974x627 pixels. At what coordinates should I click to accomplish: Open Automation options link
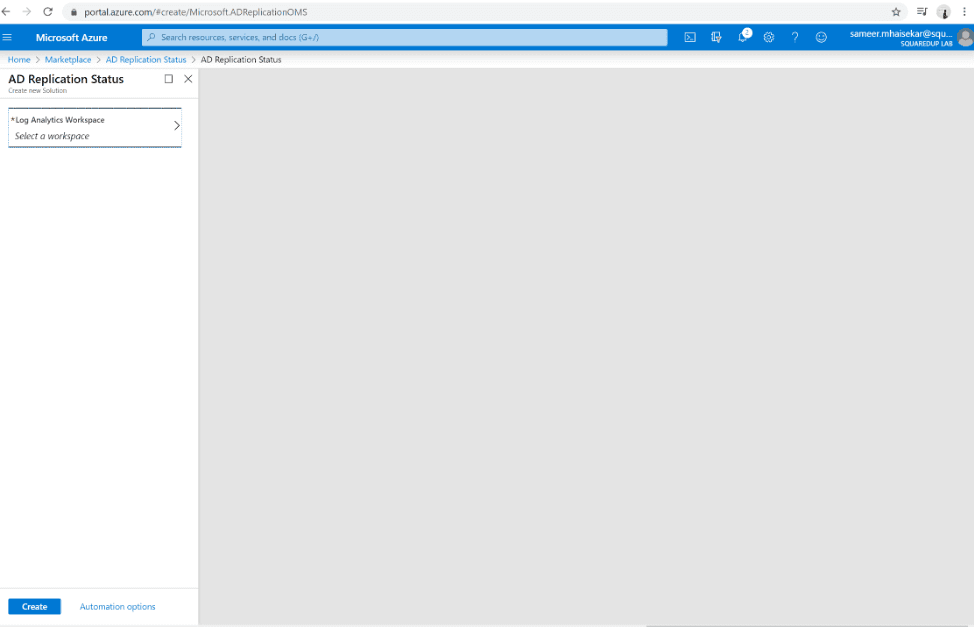click(x=117, y=607)
